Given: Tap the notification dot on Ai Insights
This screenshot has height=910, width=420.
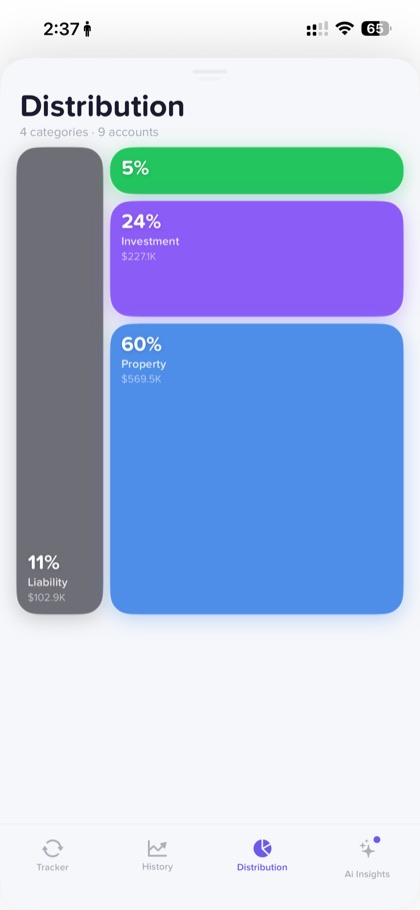Looking at the screenshot, I should click(x=377, y=839).
